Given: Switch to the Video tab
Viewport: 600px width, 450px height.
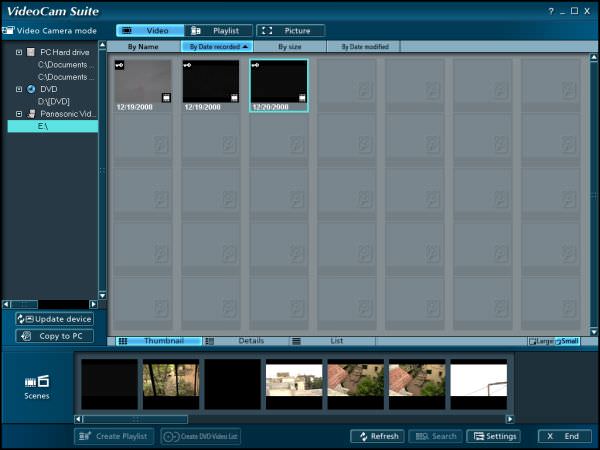Looking at the screenshot, I should click(x=150, y=31).
